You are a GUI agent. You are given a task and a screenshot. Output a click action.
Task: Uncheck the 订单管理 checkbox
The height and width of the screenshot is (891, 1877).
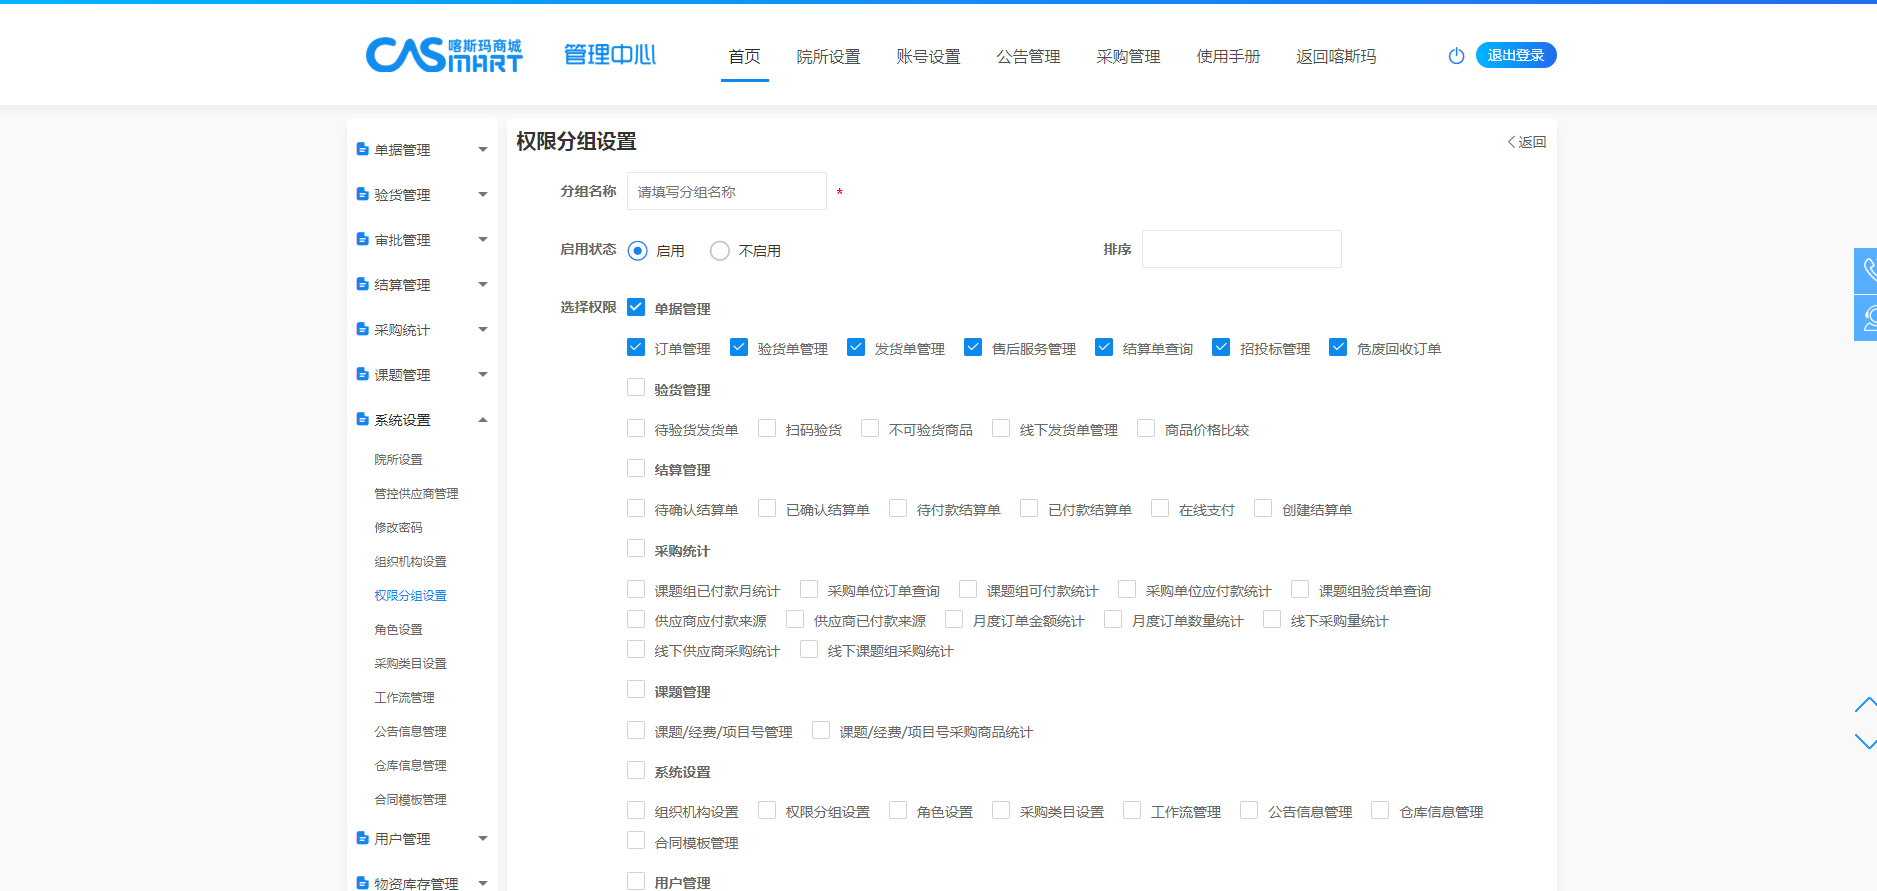[636, 347]
